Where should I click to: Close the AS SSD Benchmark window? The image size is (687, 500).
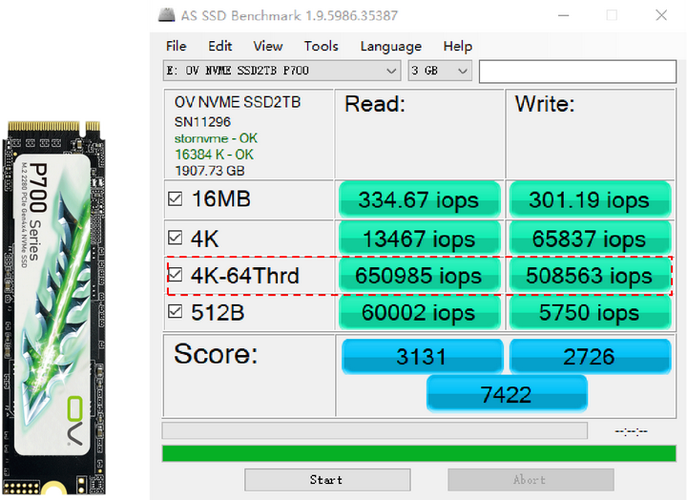(x=661, y=15)
